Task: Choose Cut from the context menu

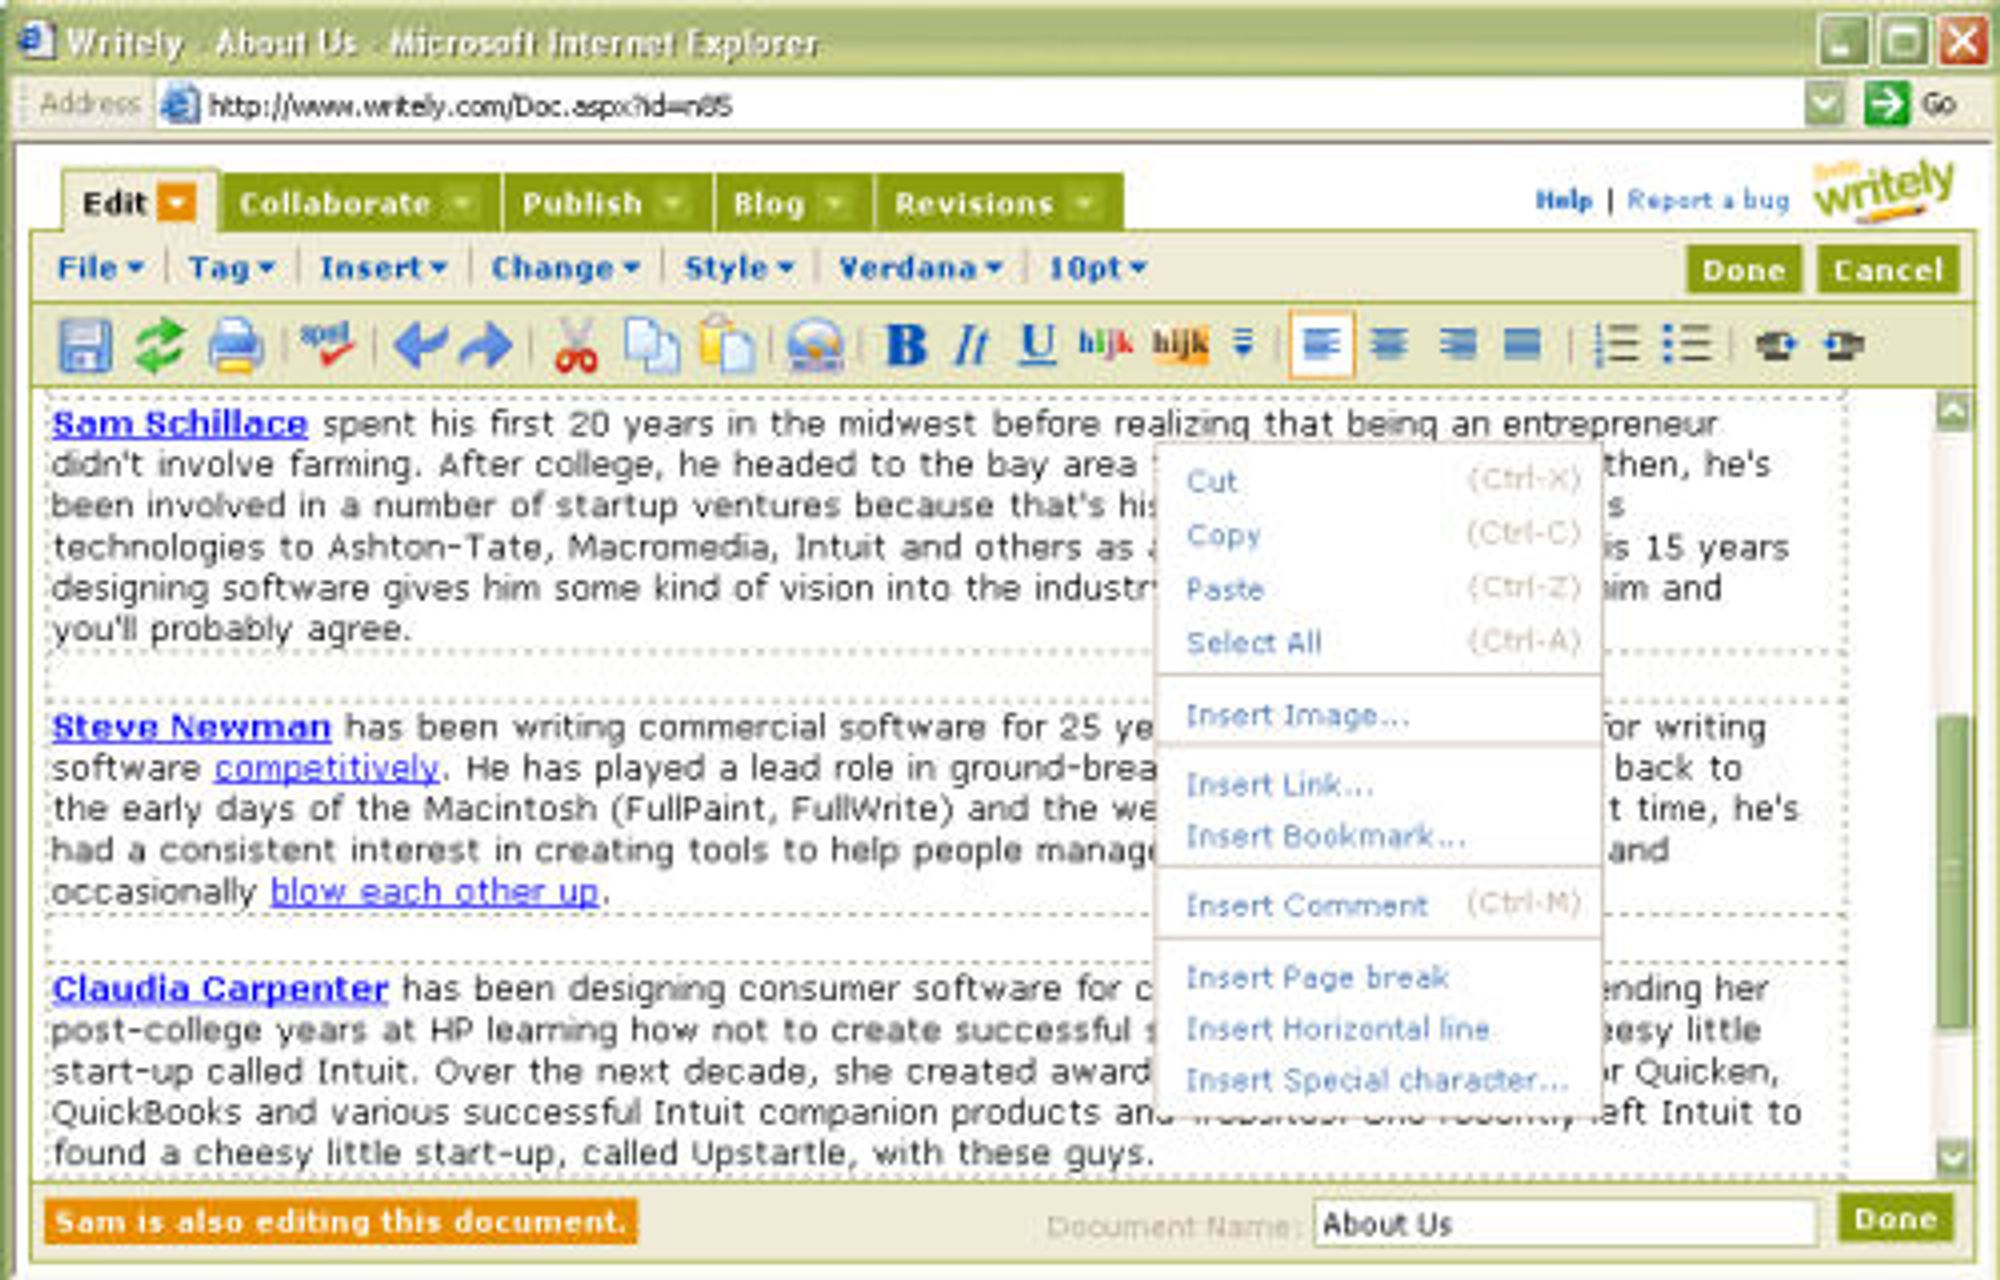Action: pos(1380,481)
